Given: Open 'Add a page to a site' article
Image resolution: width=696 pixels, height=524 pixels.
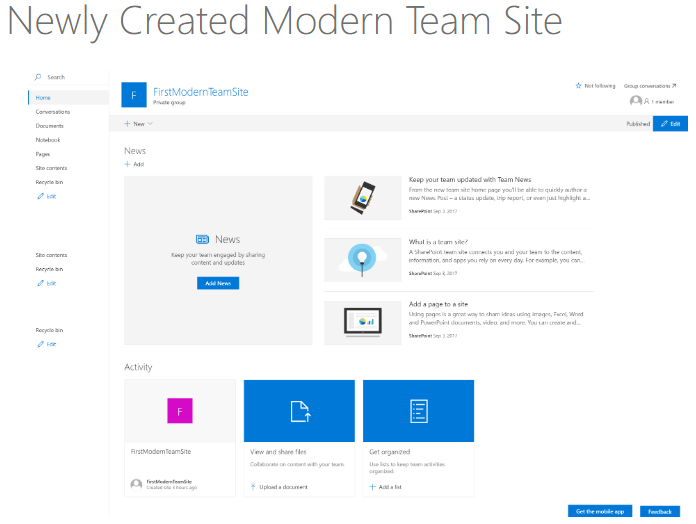Looking at the screenshot, I should tap(438, 304).
